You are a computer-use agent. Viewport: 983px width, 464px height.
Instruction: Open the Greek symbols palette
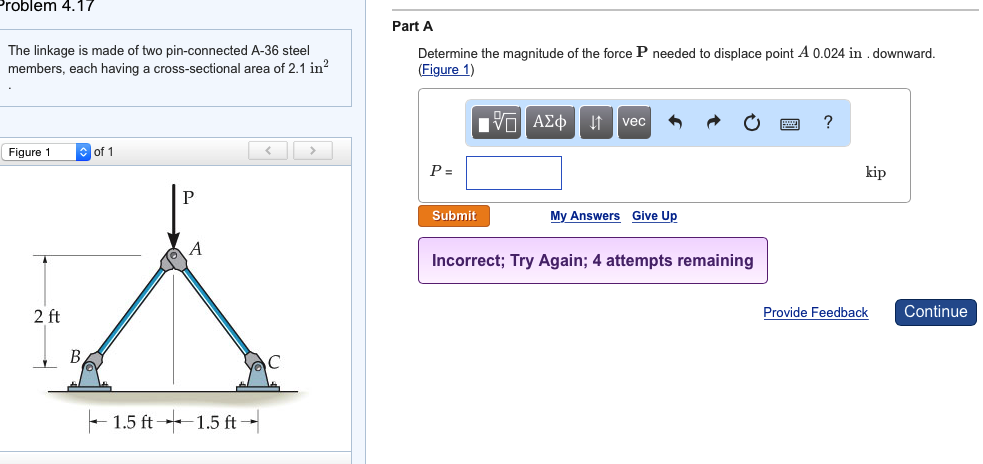[550, 122]
